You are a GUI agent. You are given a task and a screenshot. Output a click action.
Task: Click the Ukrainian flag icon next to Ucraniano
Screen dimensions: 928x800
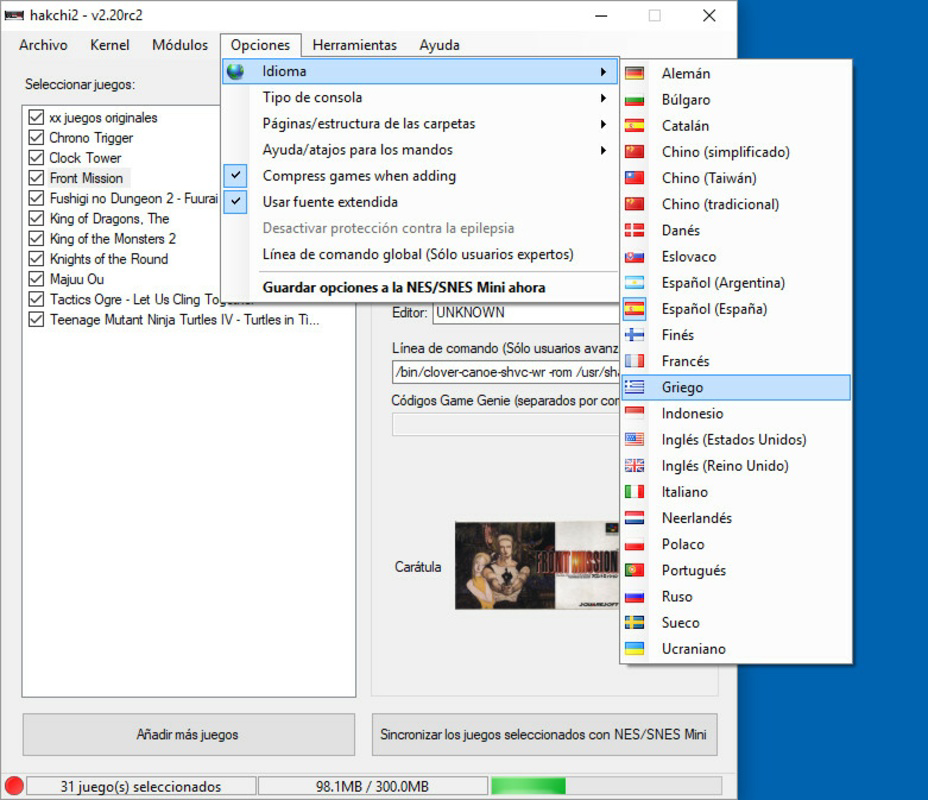coord(634,649)
